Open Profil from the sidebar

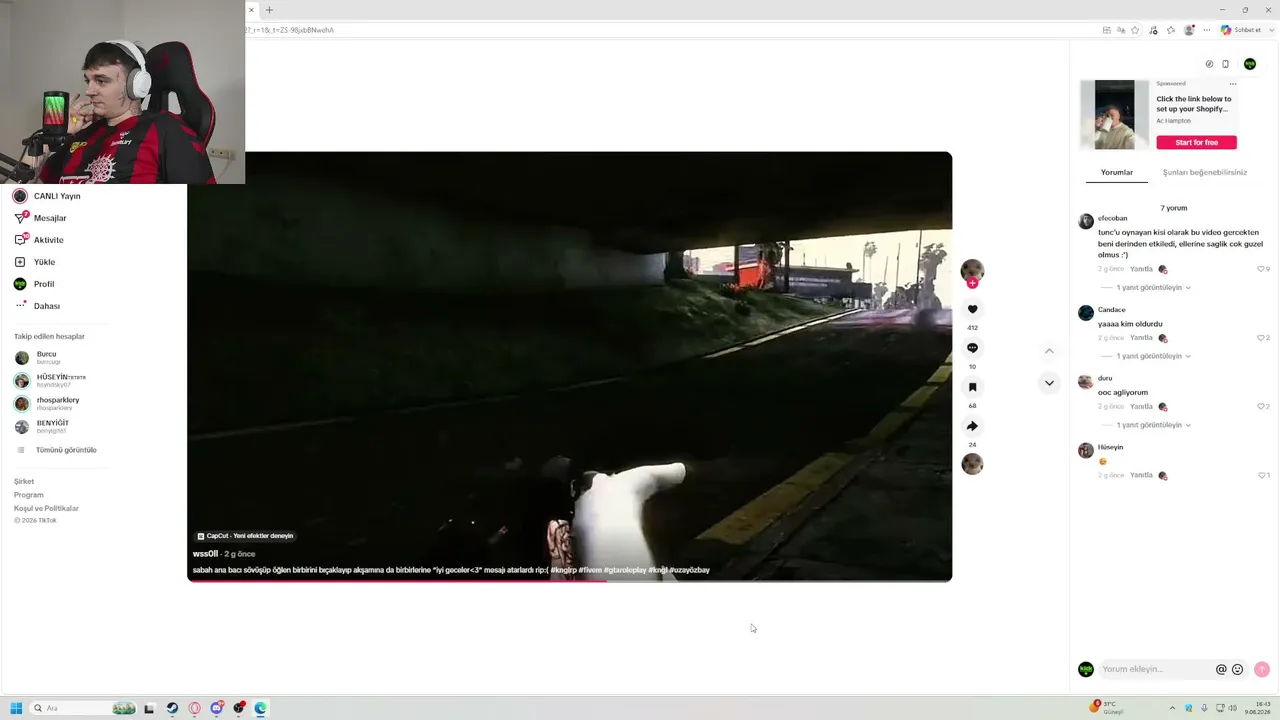34,284
